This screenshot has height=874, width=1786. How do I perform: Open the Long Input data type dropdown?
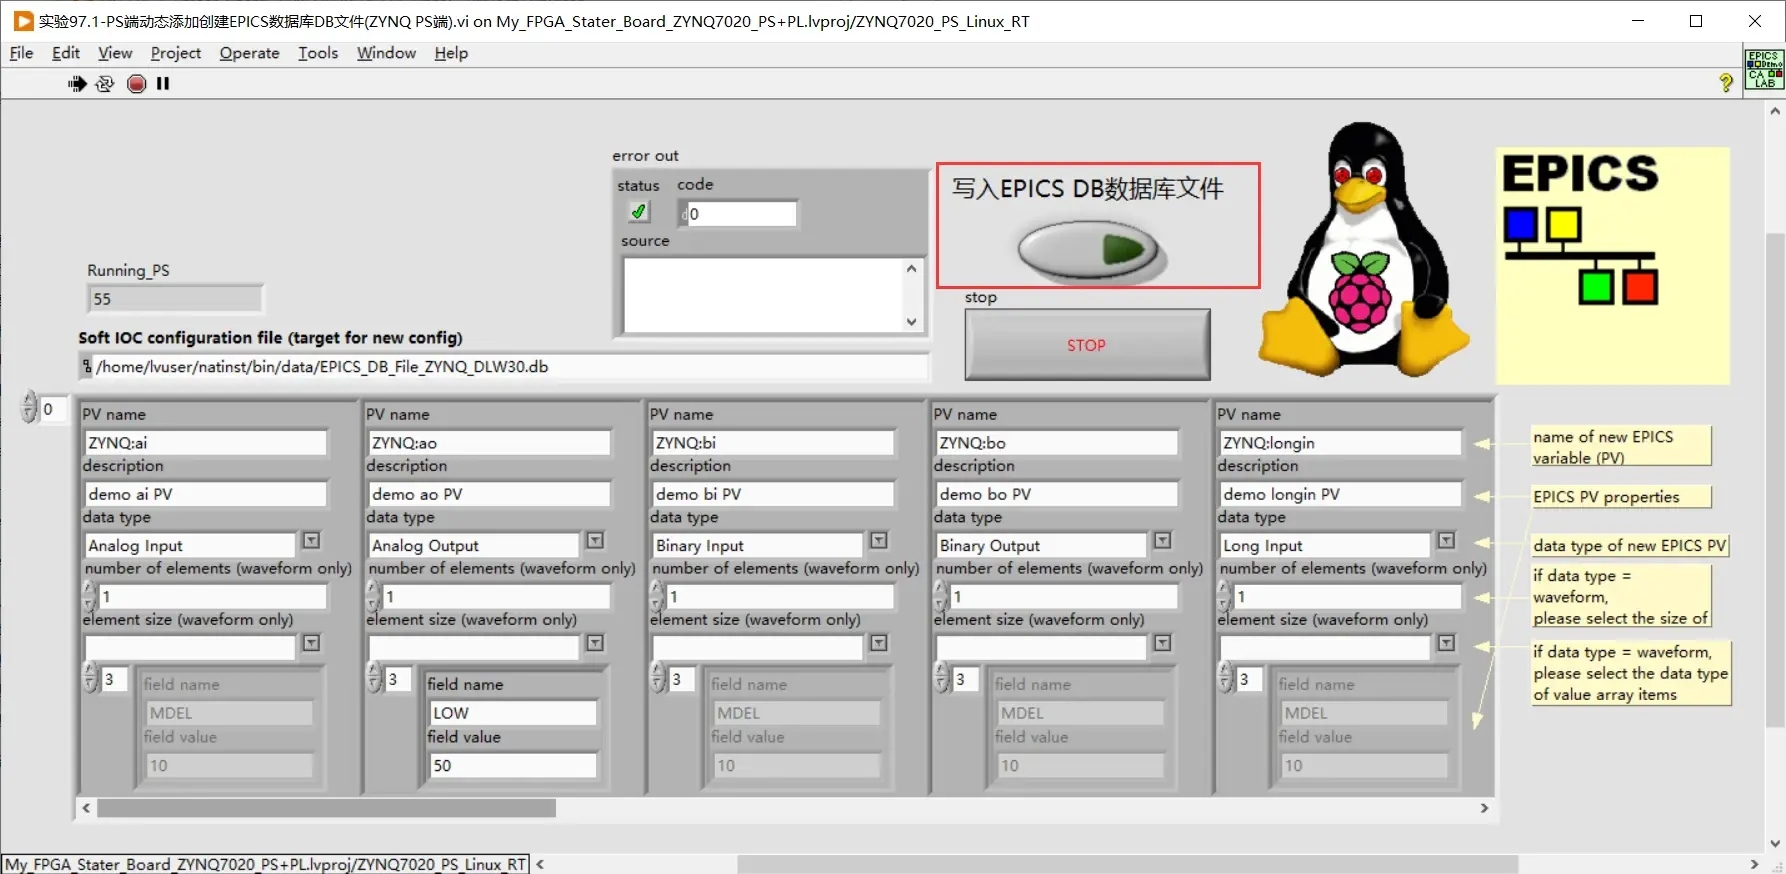tap(1446, 541)
